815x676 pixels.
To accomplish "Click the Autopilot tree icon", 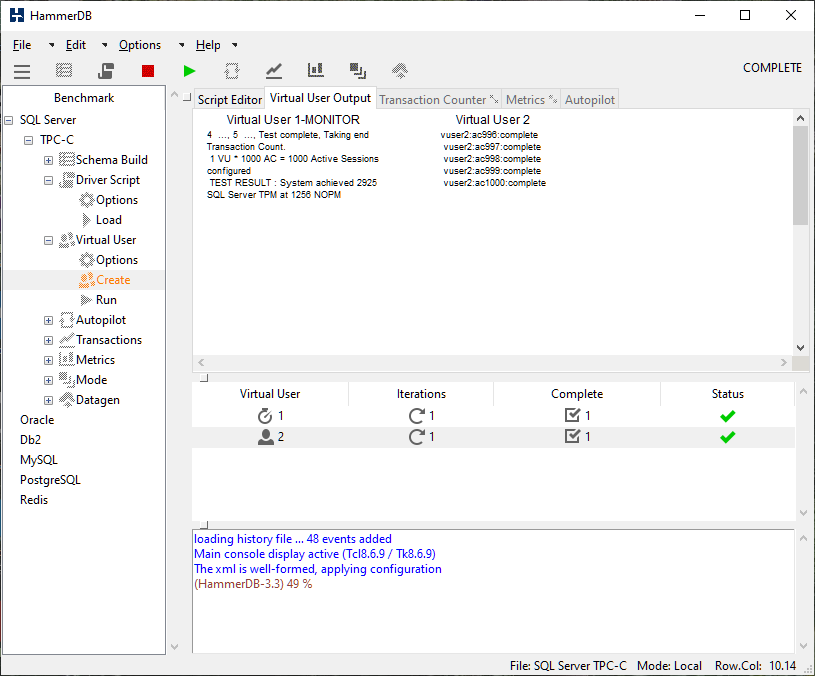I will [67, 320].
